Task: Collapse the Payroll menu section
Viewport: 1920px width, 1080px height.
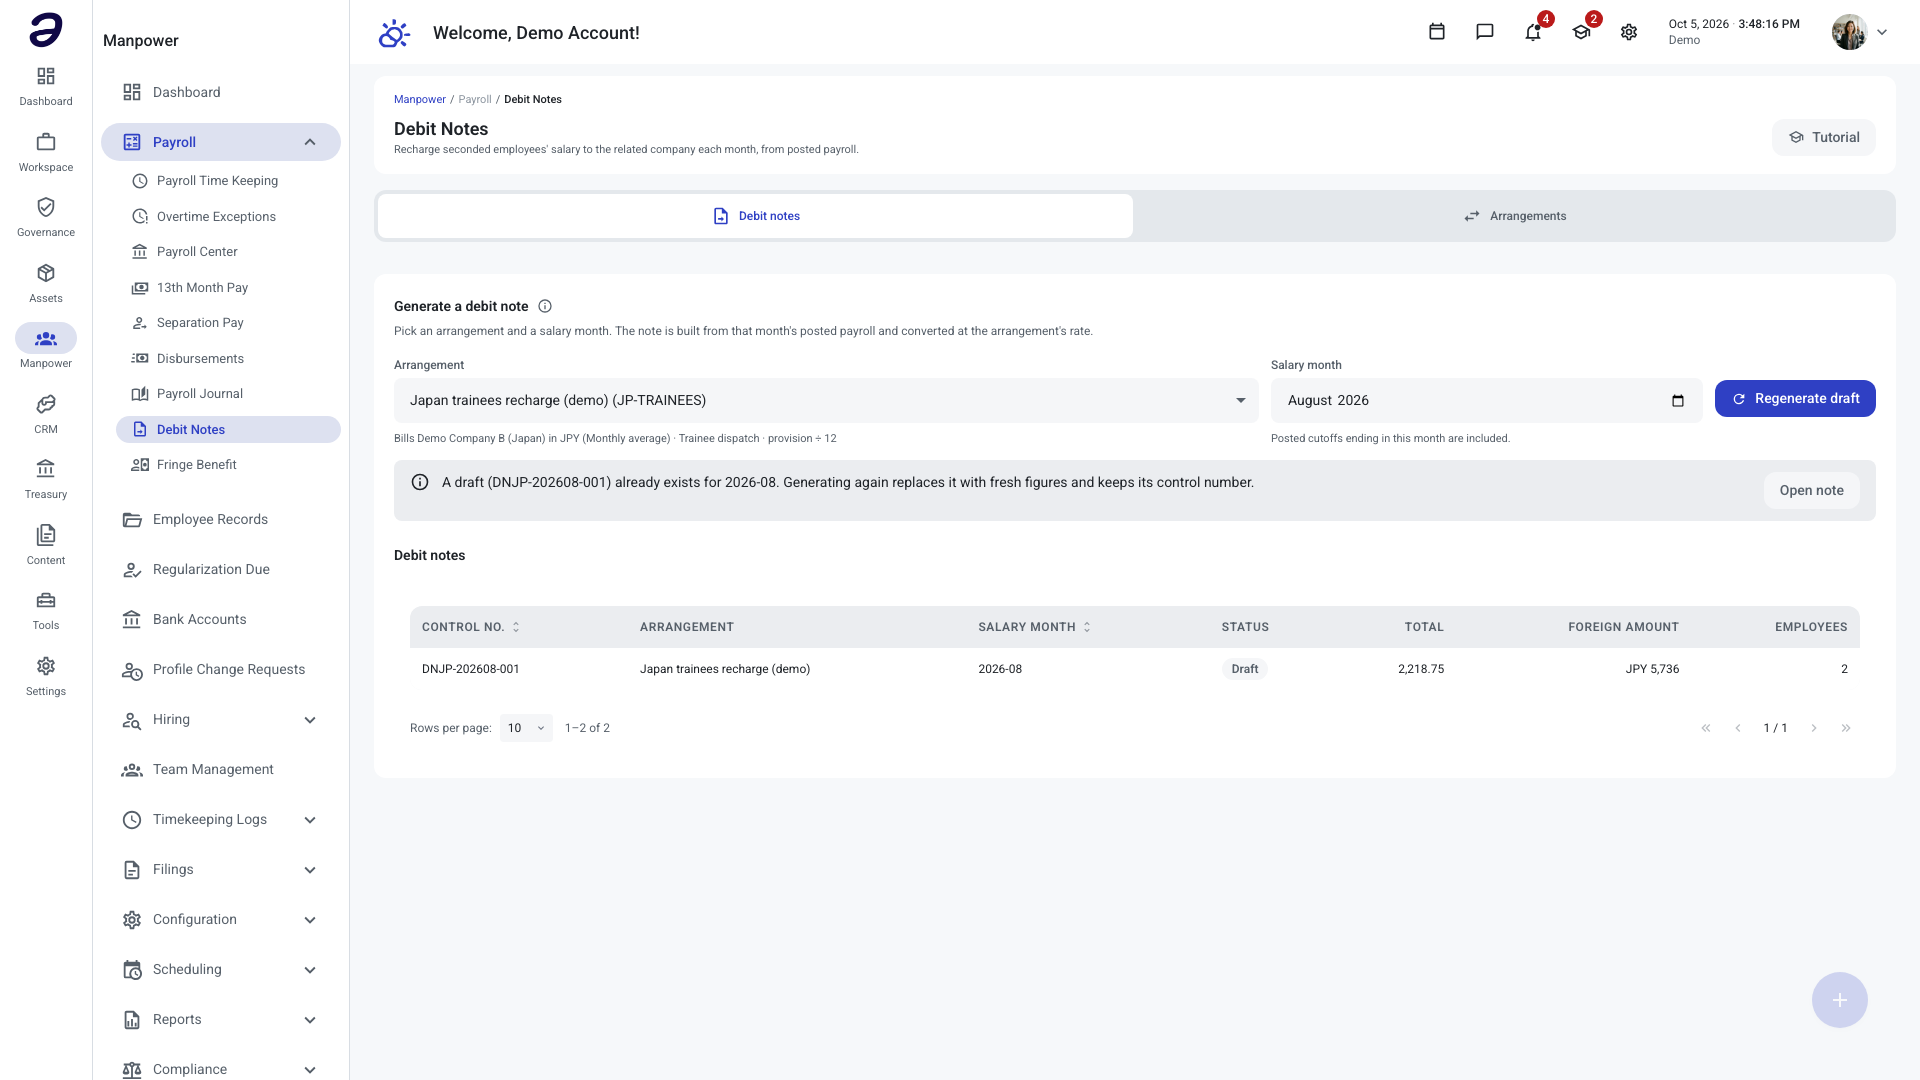Action: pos(310,142)
